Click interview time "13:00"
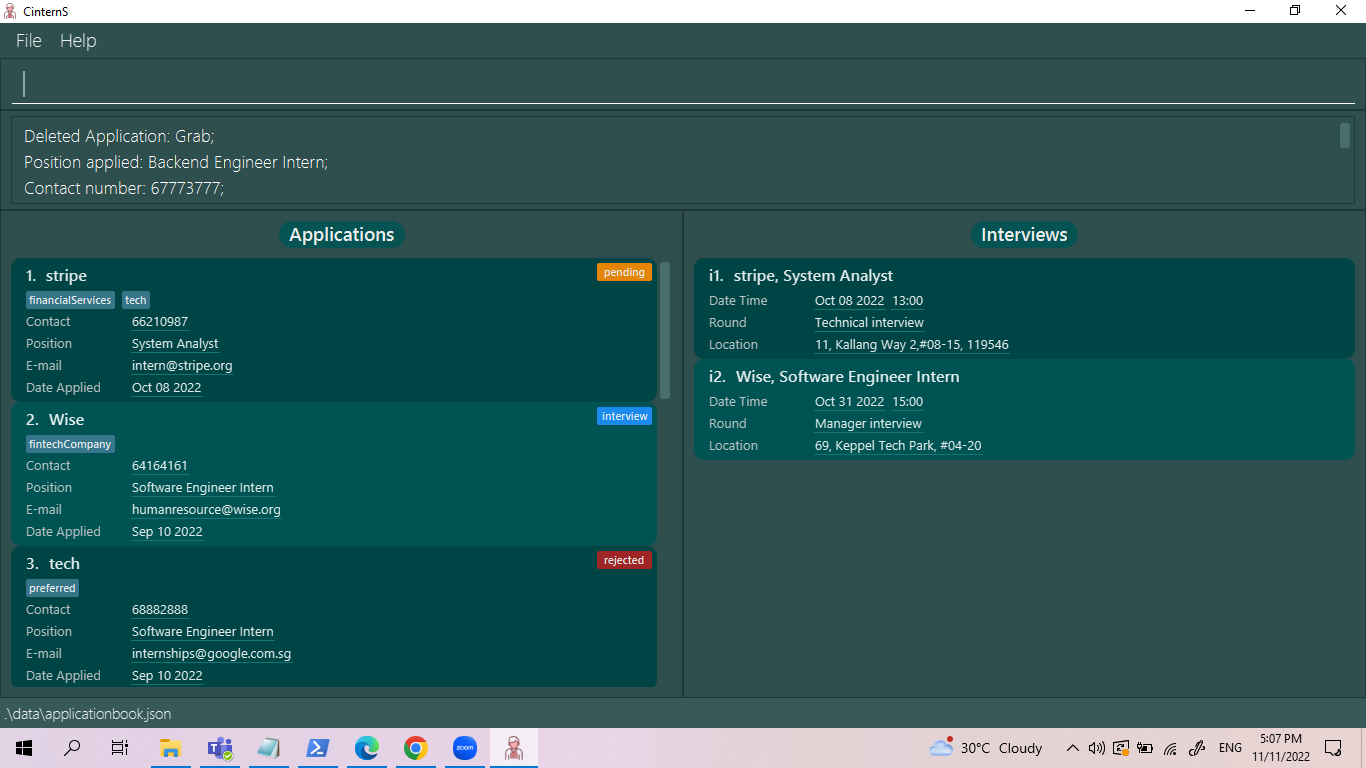1366x768 pixels. [x=908, y=301]
